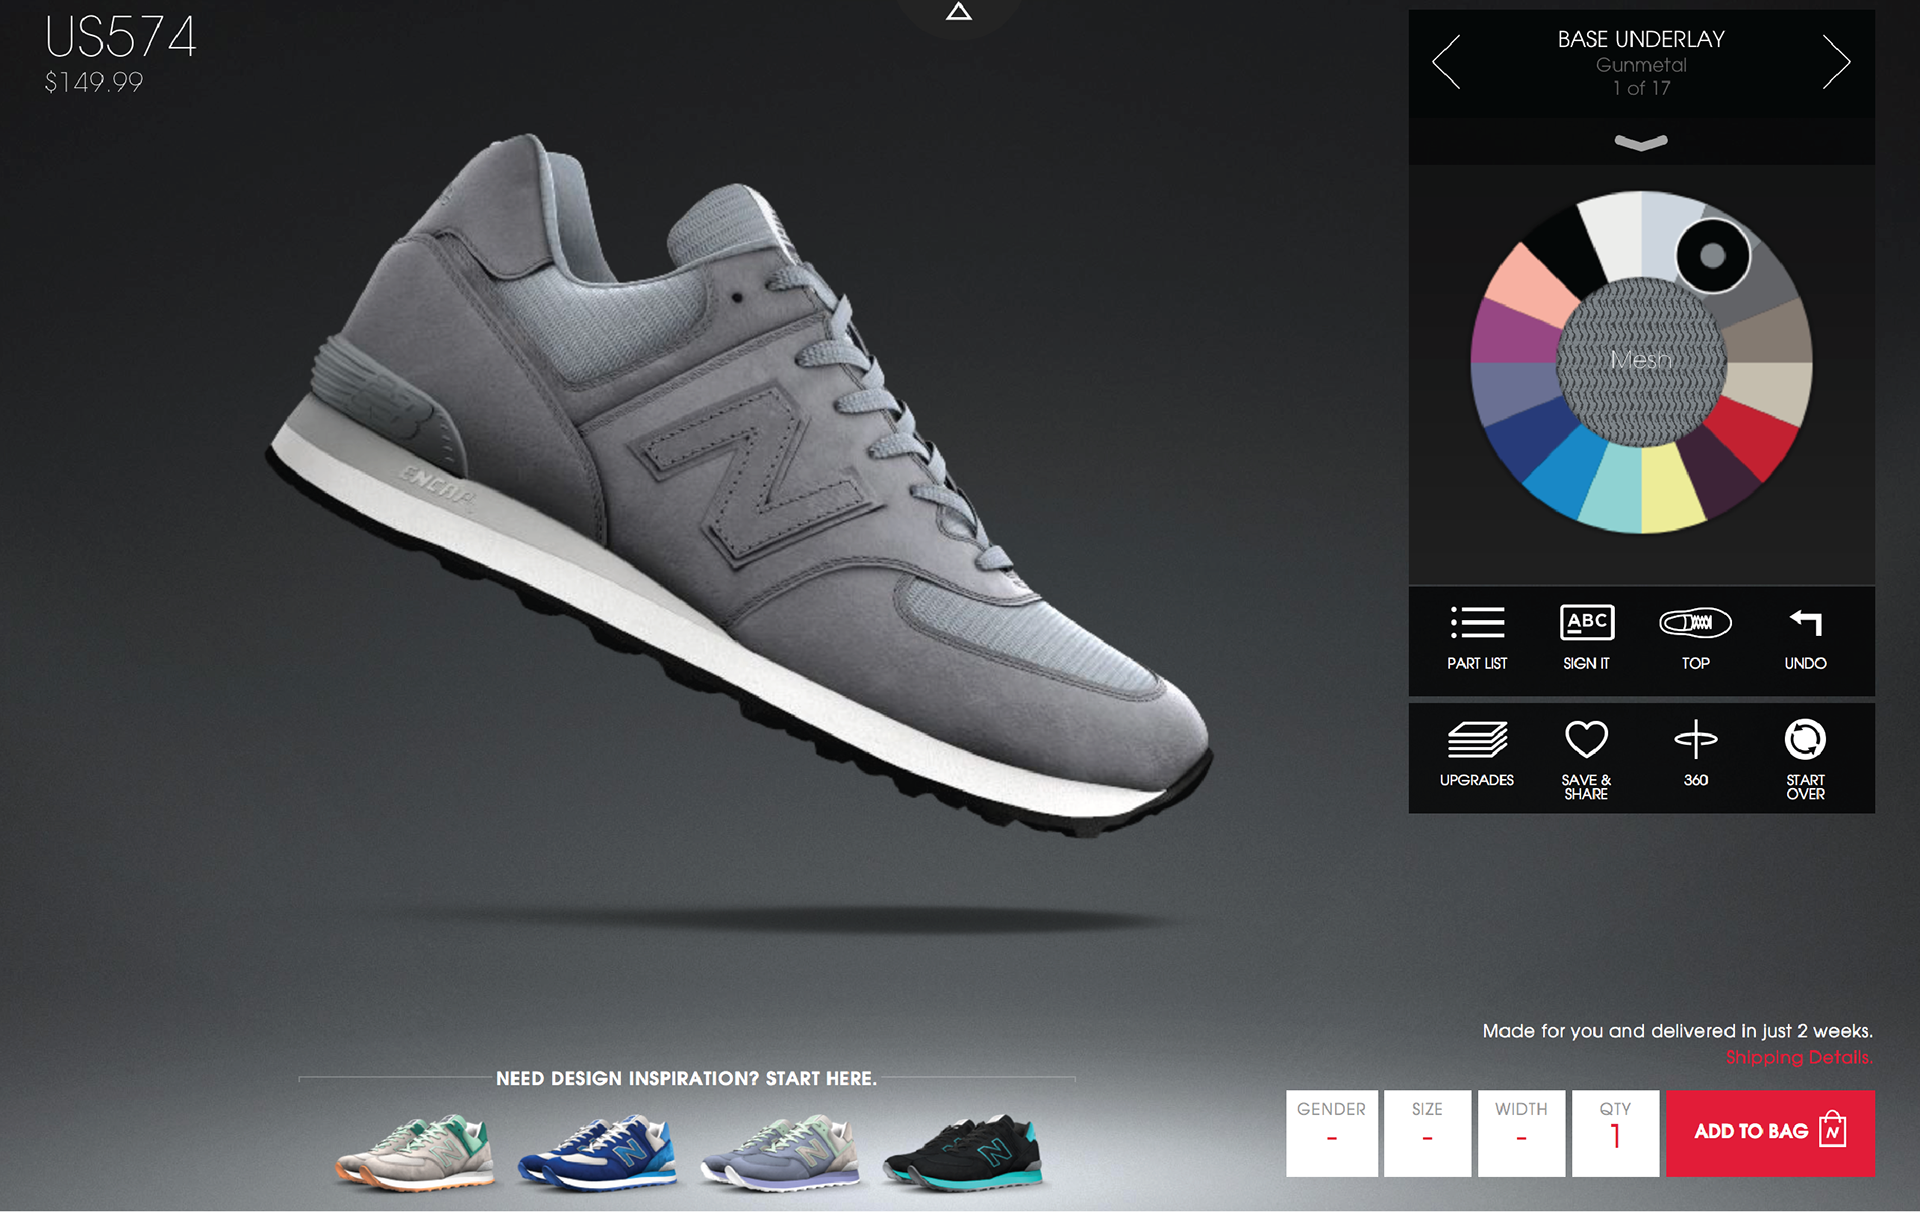Undo the last change
This screenshot has width=1920, height=1212.
click(x=1805, y=638)
